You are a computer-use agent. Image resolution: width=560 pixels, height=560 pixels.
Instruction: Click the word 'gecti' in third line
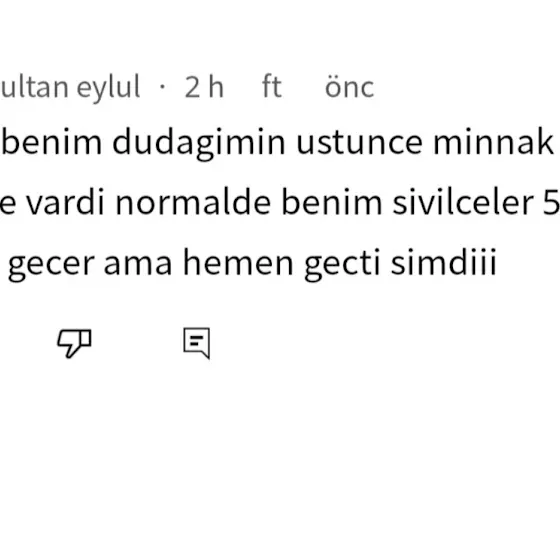click(342, 264)
